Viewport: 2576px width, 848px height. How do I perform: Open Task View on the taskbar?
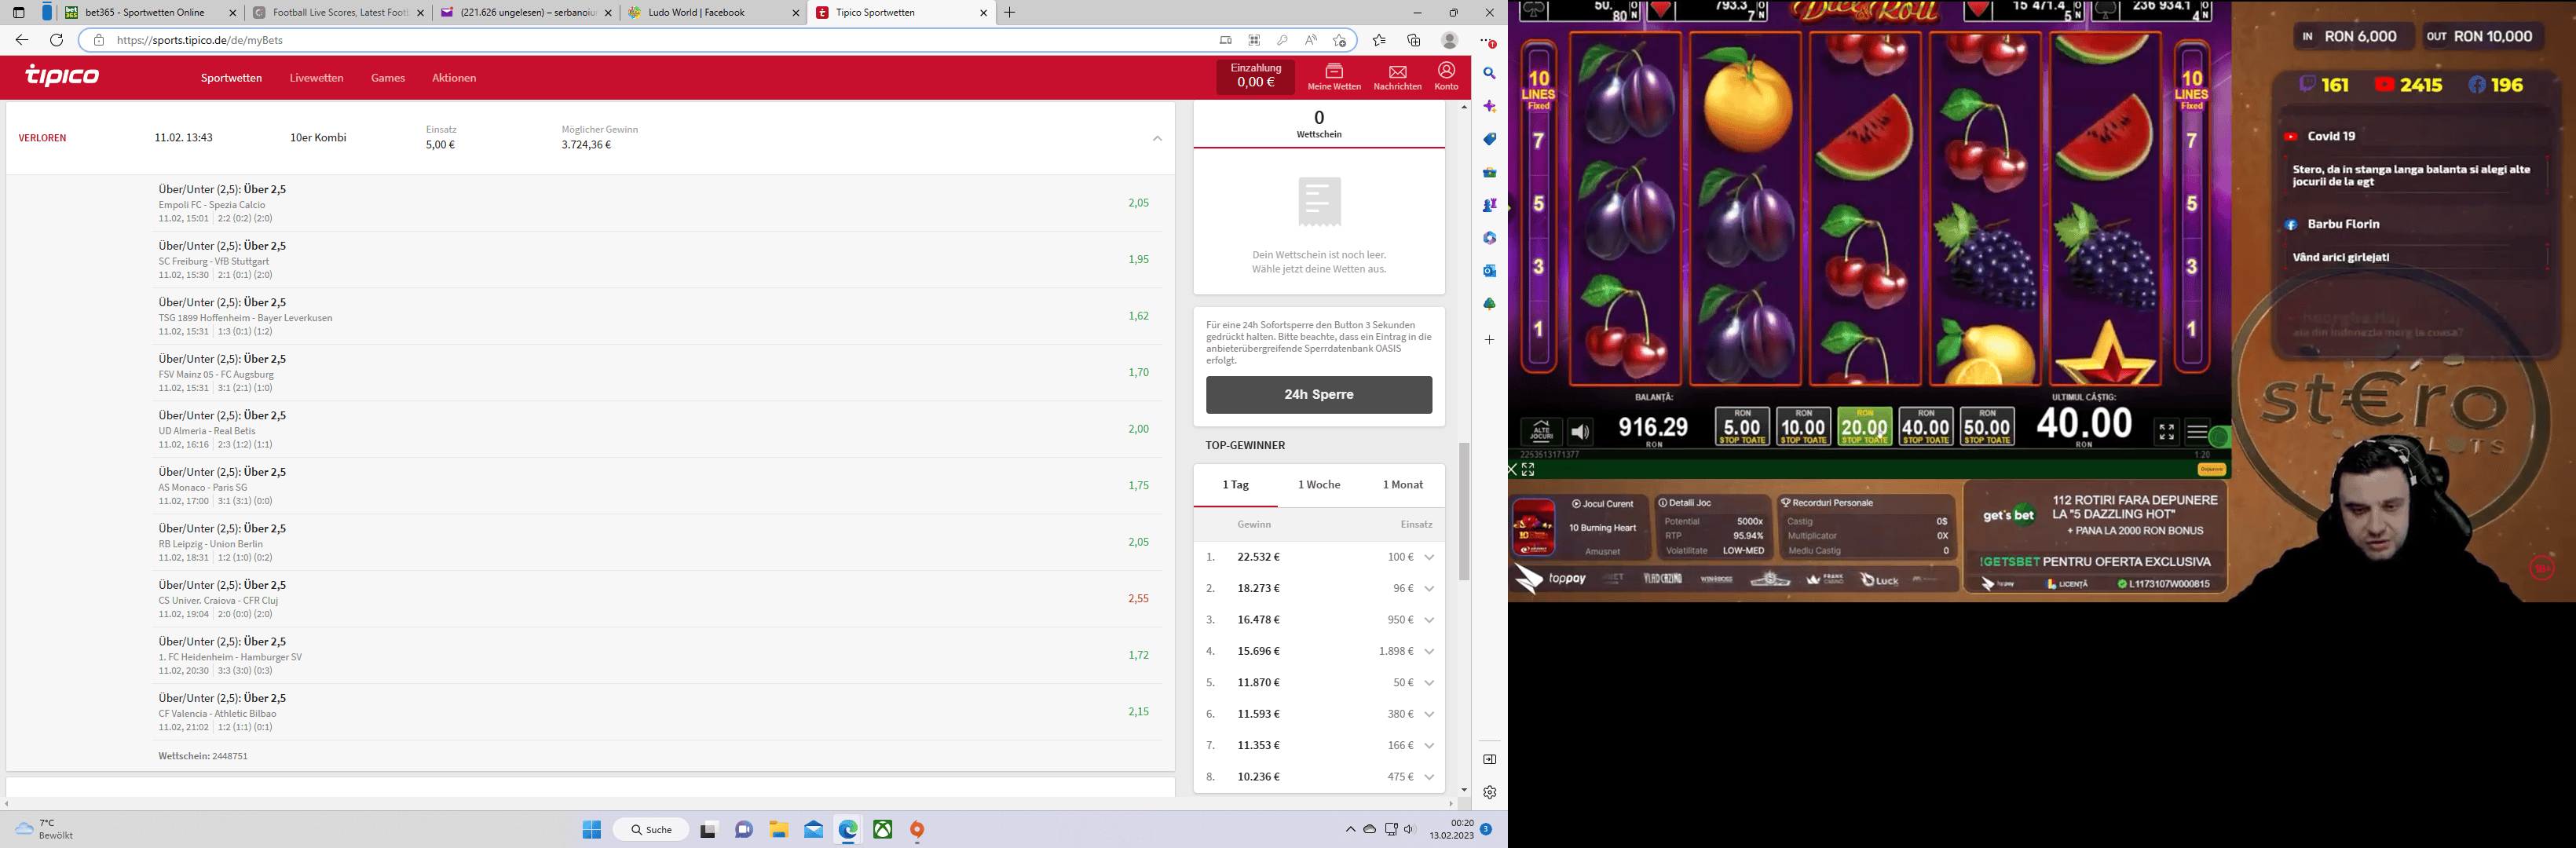(708, 829)
